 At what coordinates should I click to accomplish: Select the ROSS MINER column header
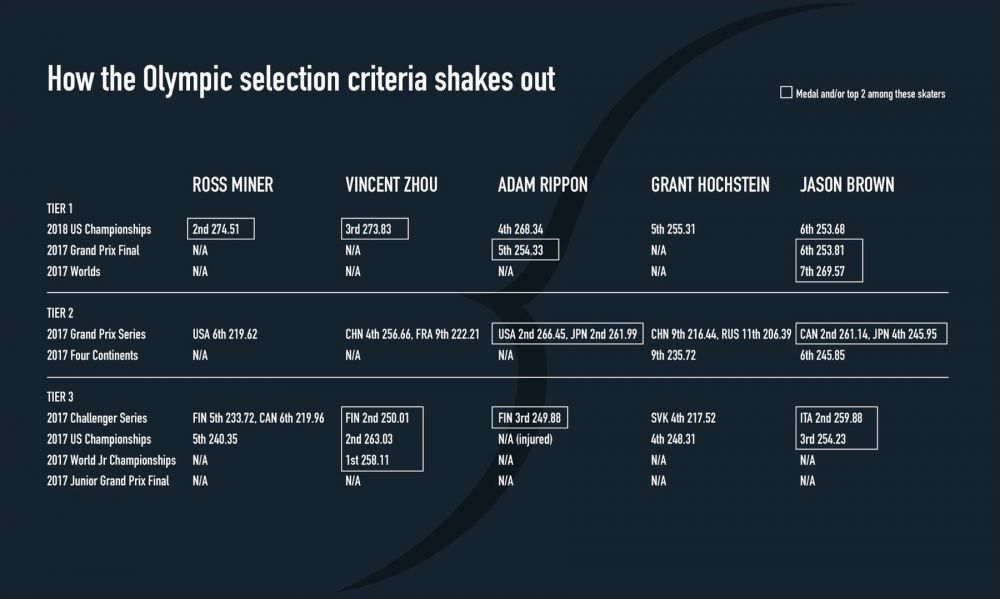tap(232, 185)
